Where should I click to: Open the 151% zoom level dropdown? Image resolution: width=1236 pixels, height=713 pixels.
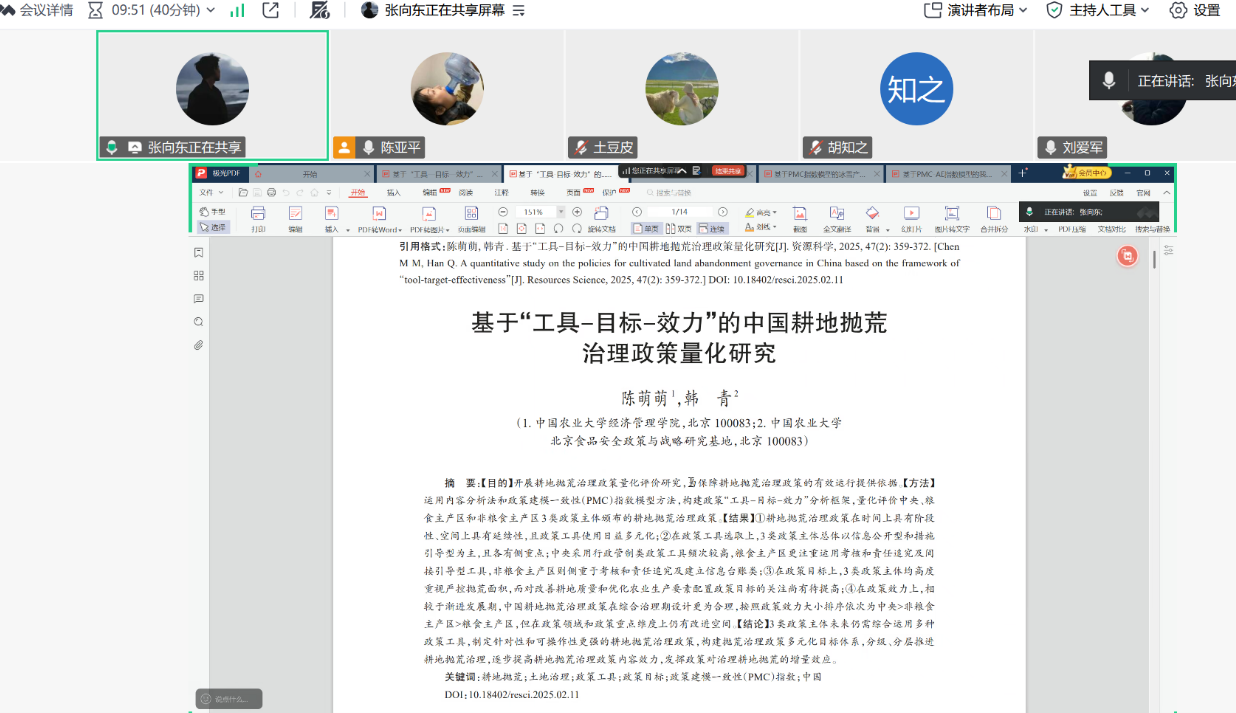[x=561, y=212]
